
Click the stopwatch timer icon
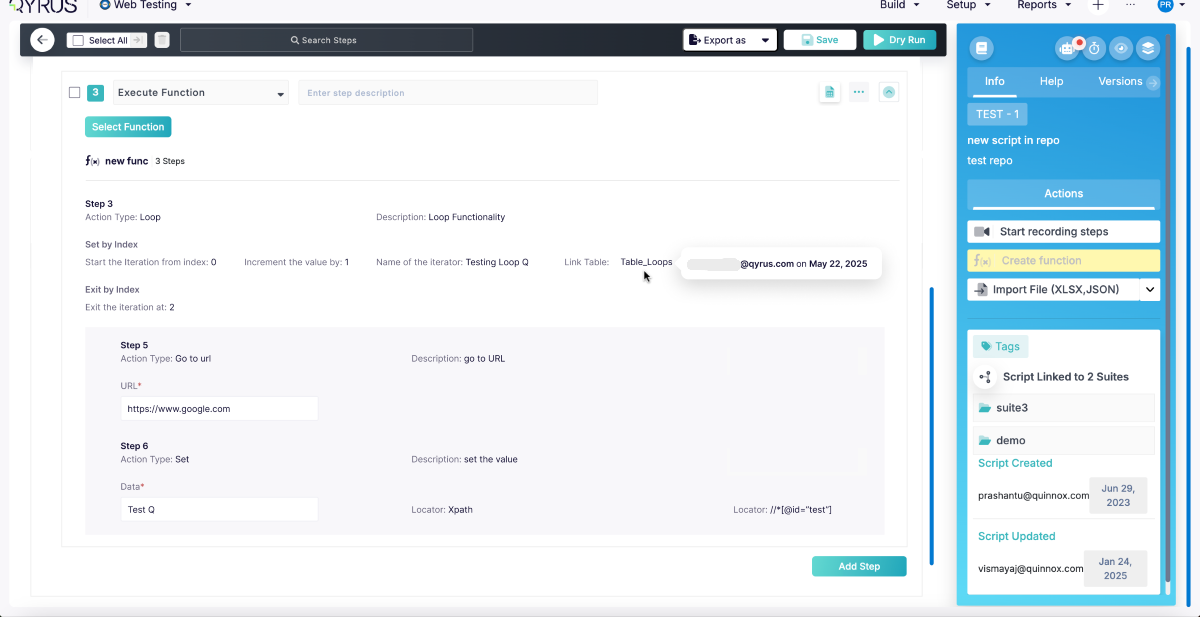(1095, 48)
